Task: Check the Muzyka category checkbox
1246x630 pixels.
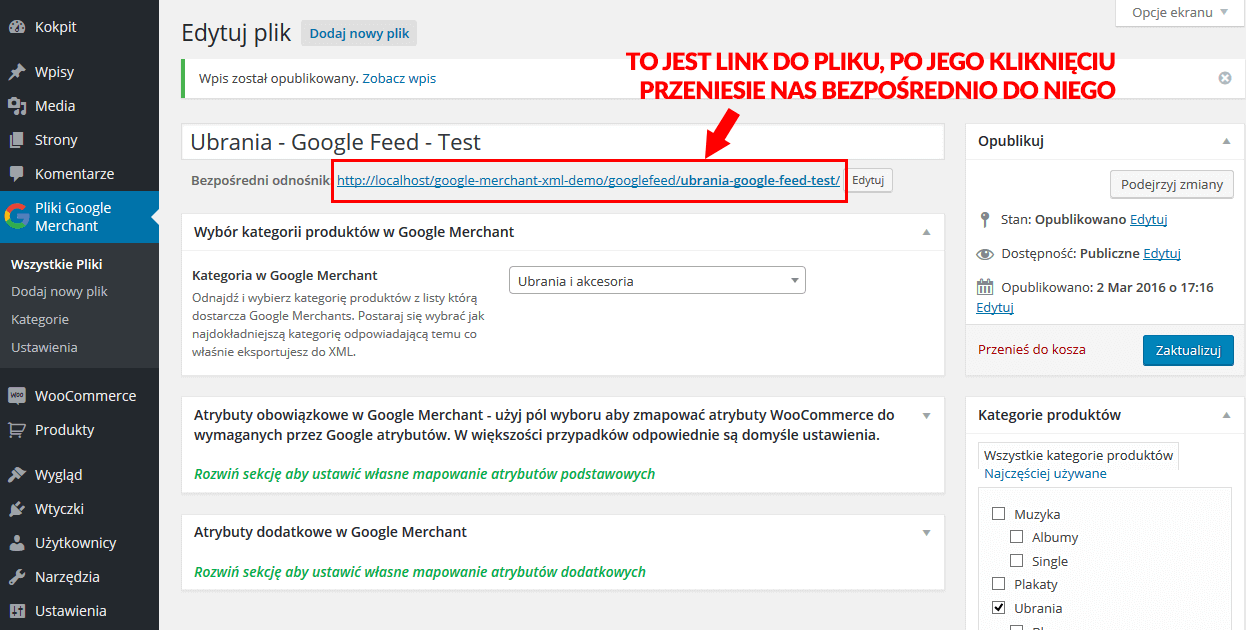Action: pyautogui.click(x=998, y=514)
